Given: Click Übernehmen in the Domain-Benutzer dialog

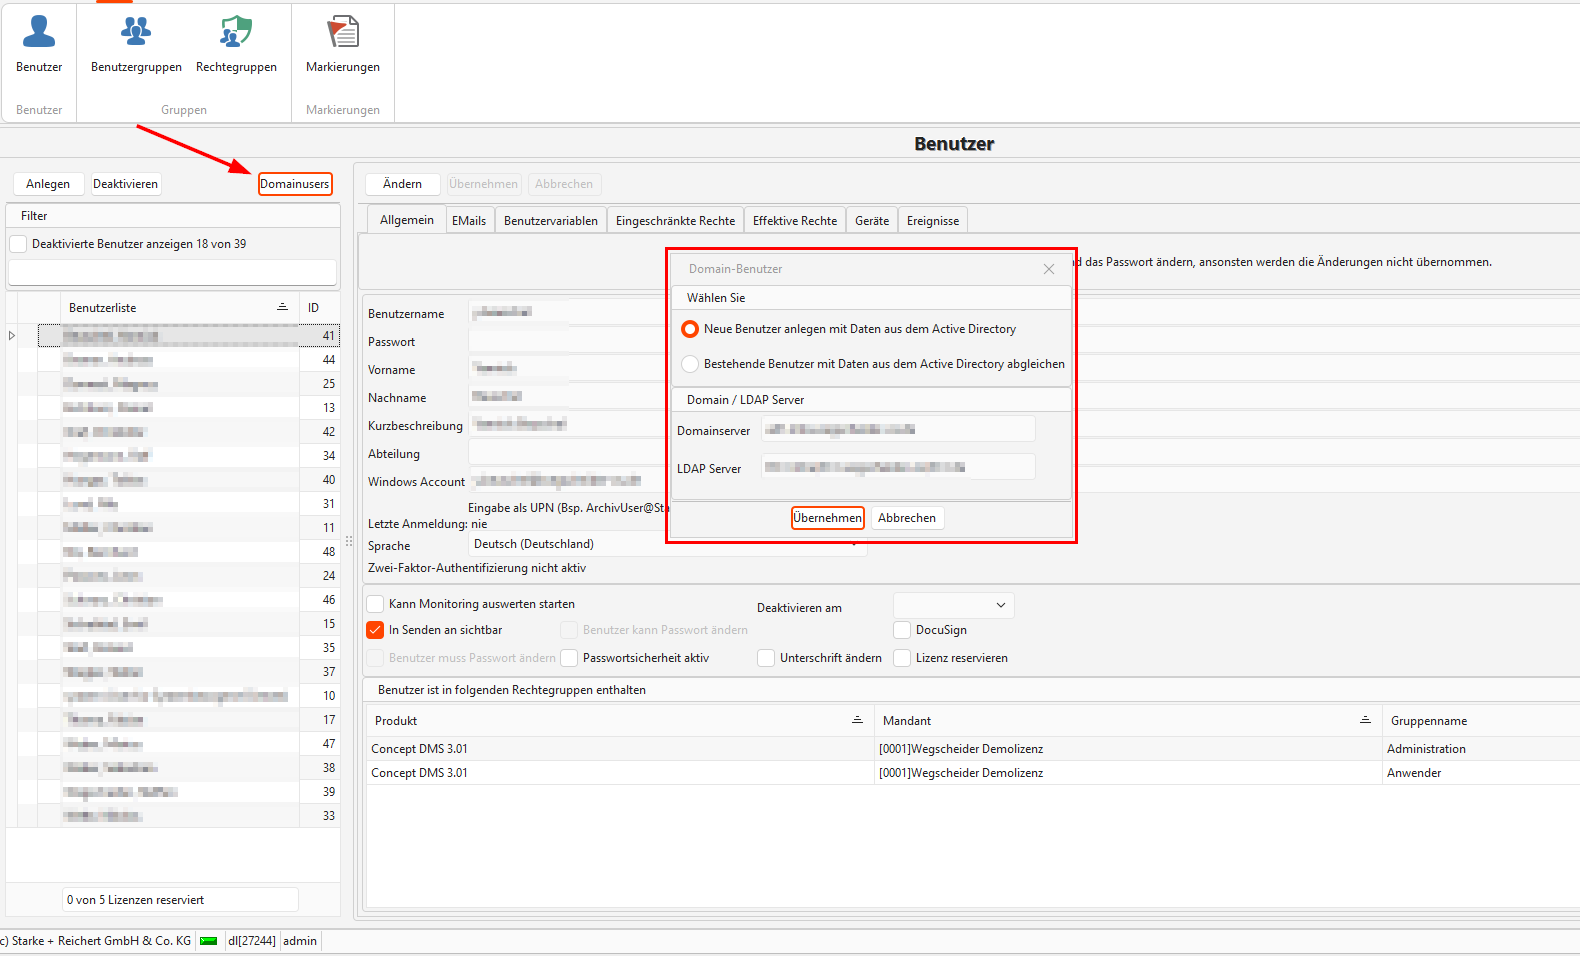Looking at the screenshot, I should point(827,518).
